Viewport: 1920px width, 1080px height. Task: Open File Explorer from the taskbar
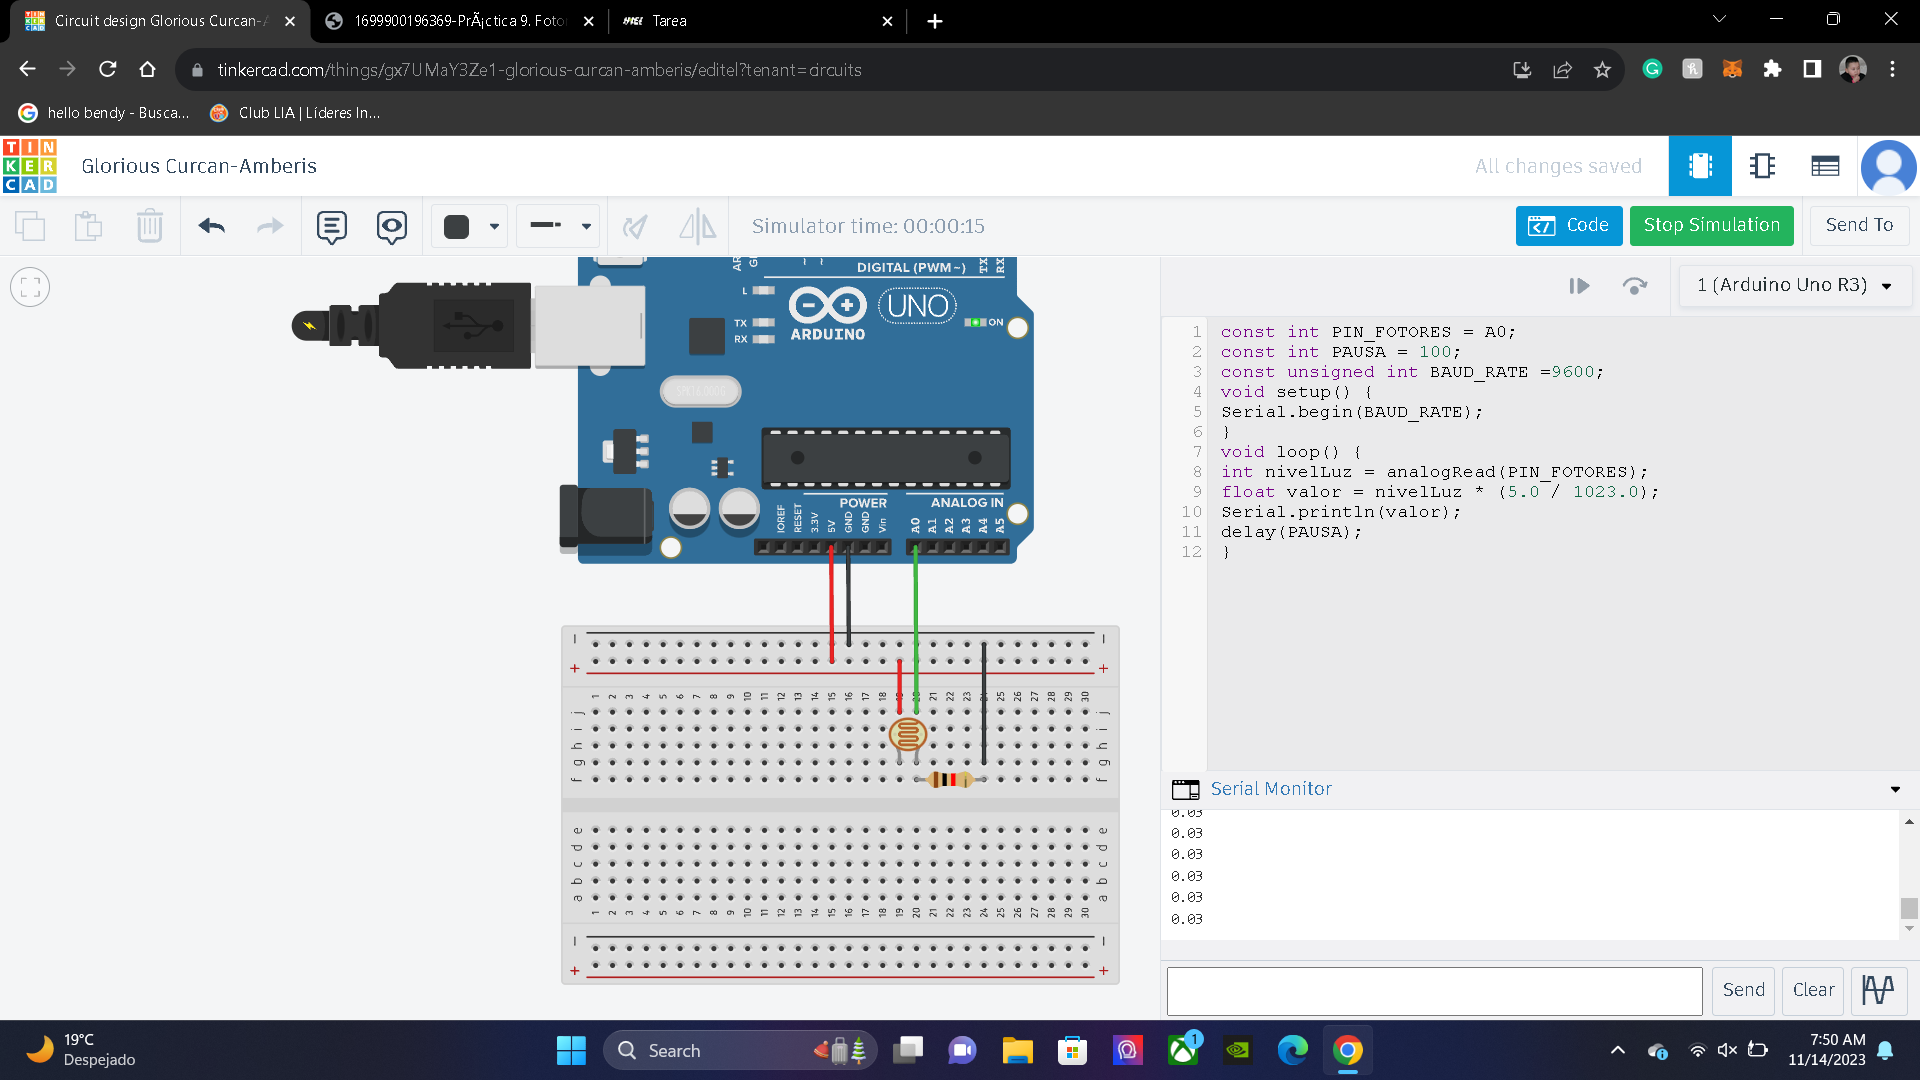pos(1017,1051)
